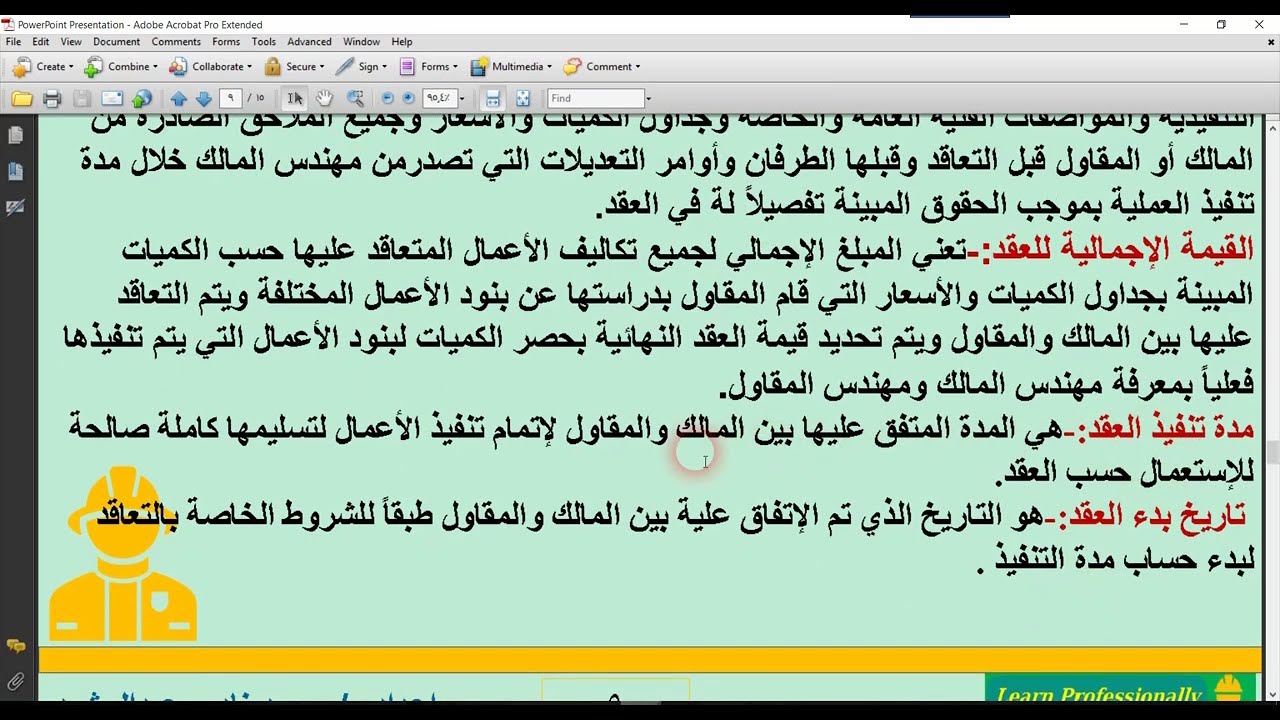This screenshot has width=1280, height=720.
Task: Open the Advanced menu
Action: tap(309, 42)
